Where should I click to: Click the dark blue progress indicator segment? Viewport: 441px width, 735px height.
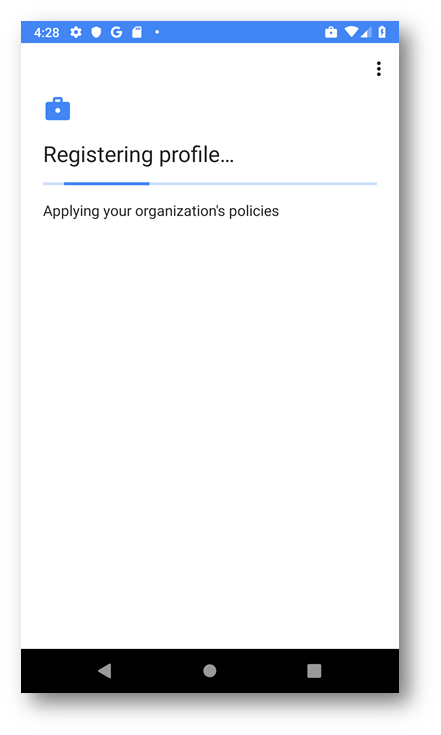point(107,184)
